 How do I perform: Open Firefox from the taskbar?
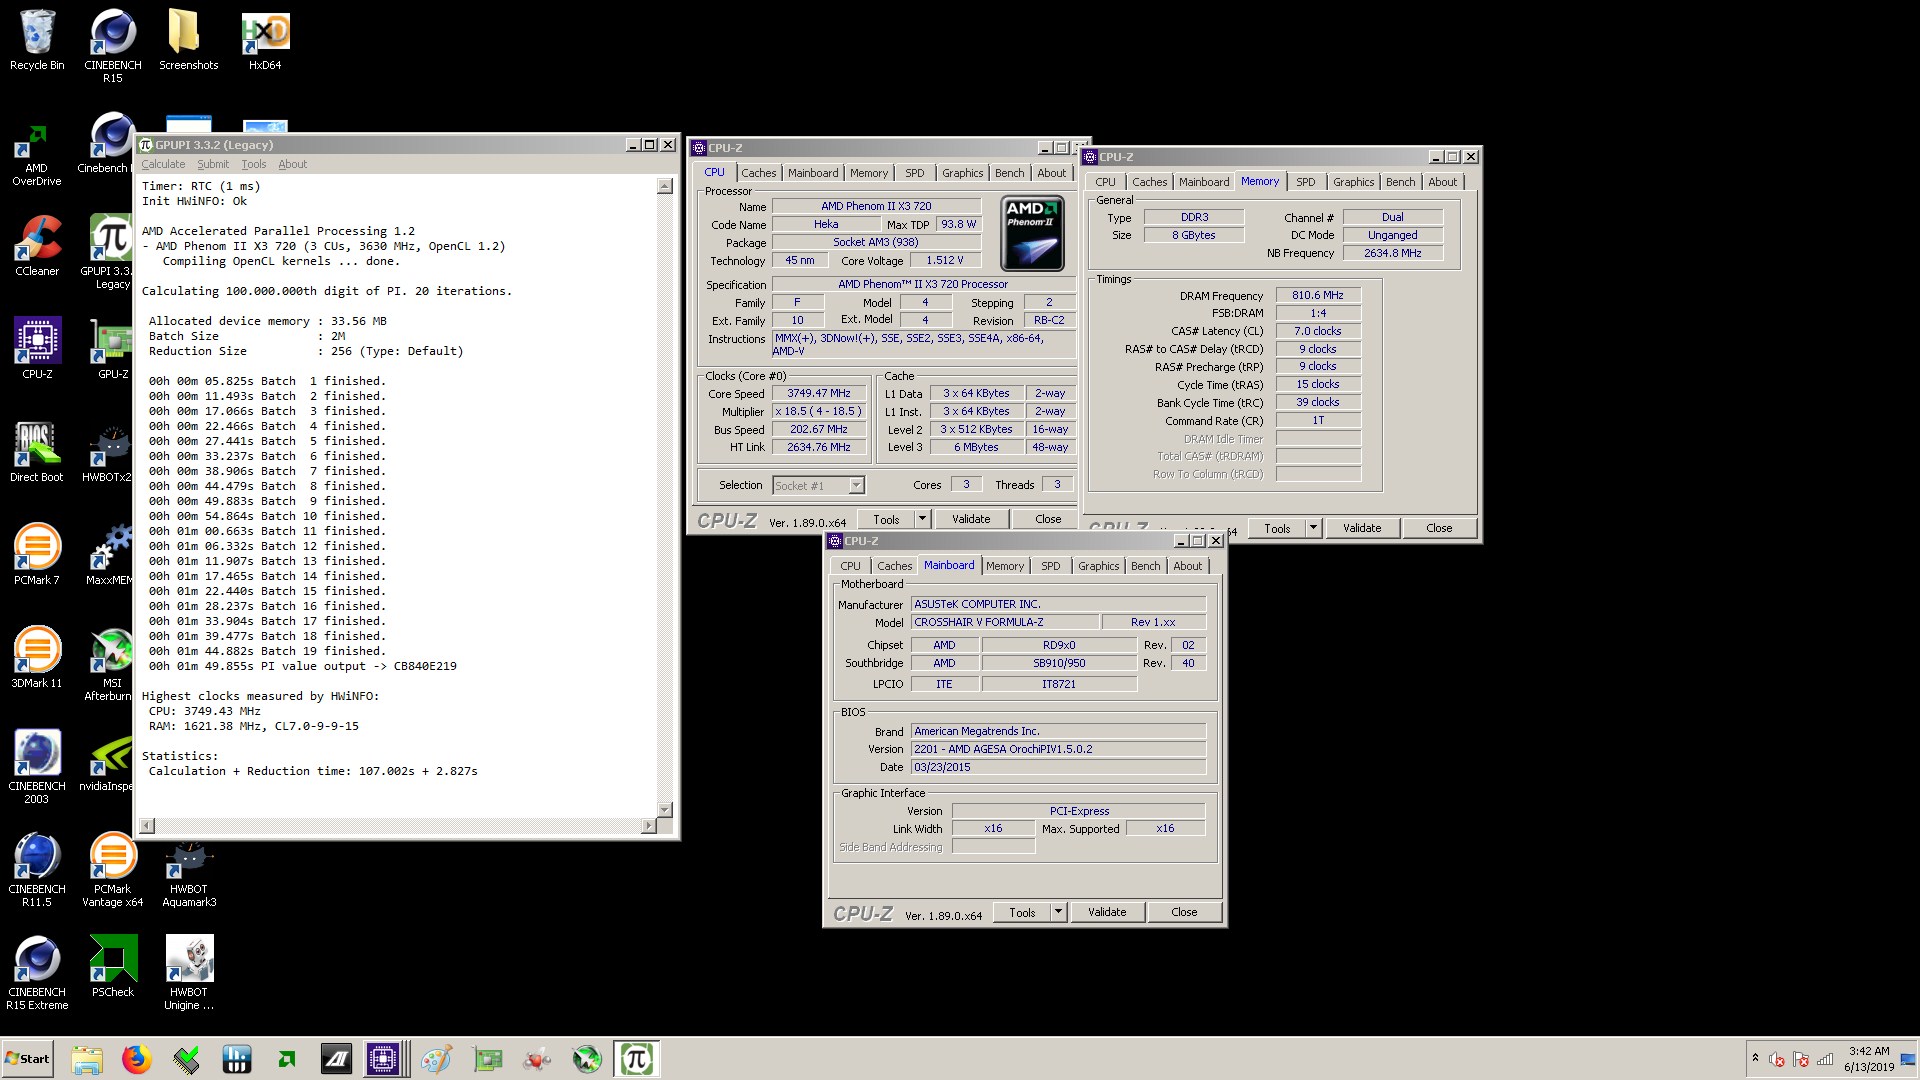137,1059
